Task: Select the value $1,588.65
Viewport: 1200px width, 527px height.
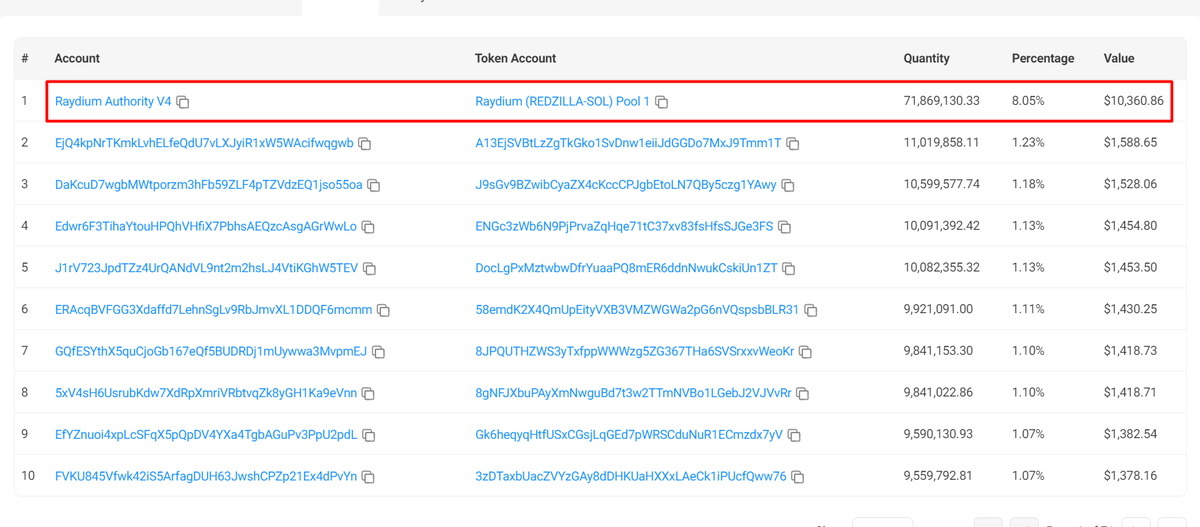Action: (x=1130, y=143)
